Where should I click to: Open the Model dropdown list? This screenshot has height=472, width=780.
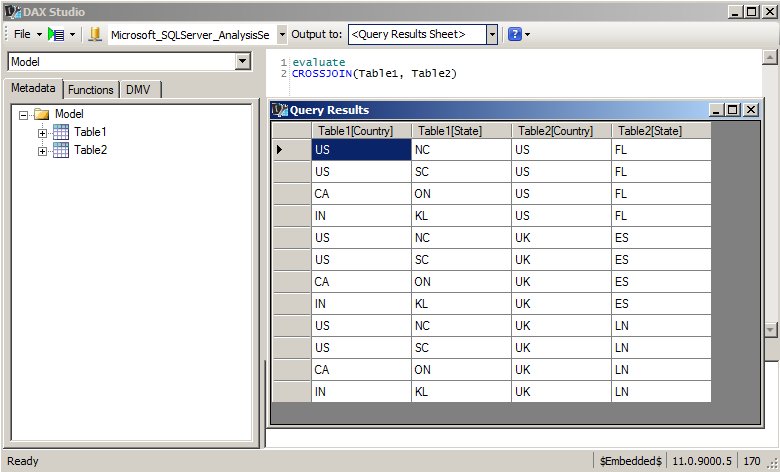pyautogui.click(x=242, y=62)
